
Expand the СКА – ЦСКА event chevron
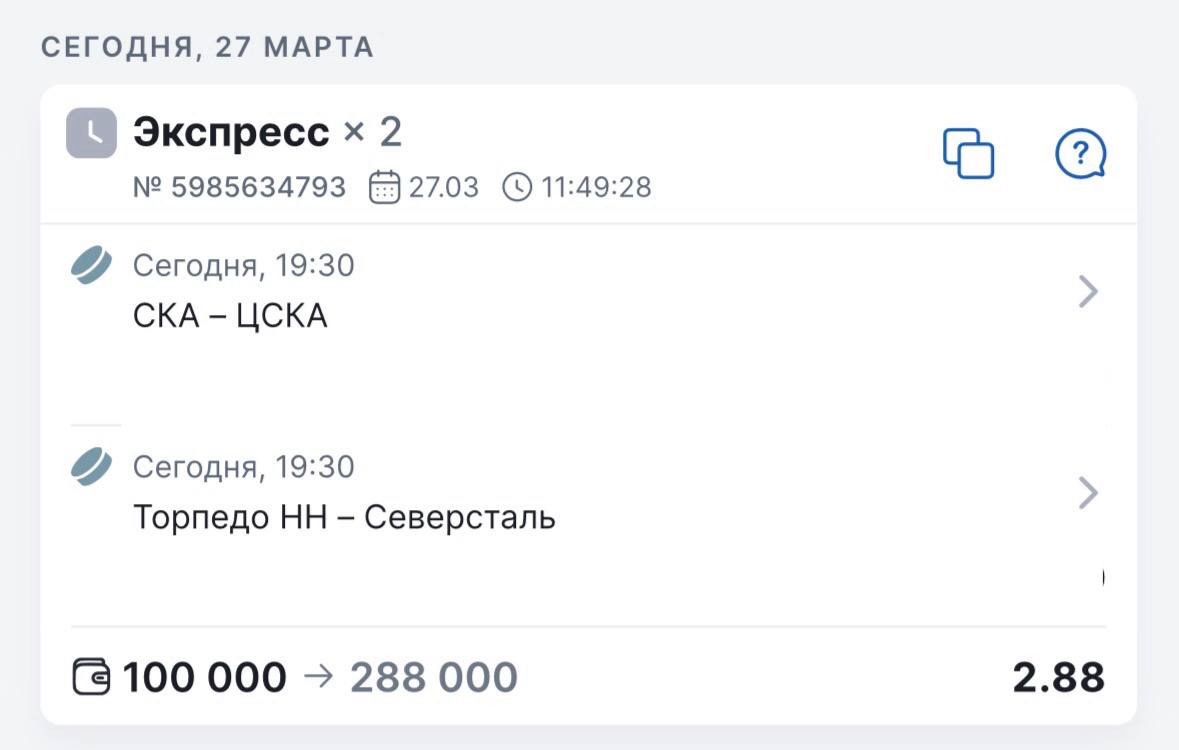tap(1088, 292)
